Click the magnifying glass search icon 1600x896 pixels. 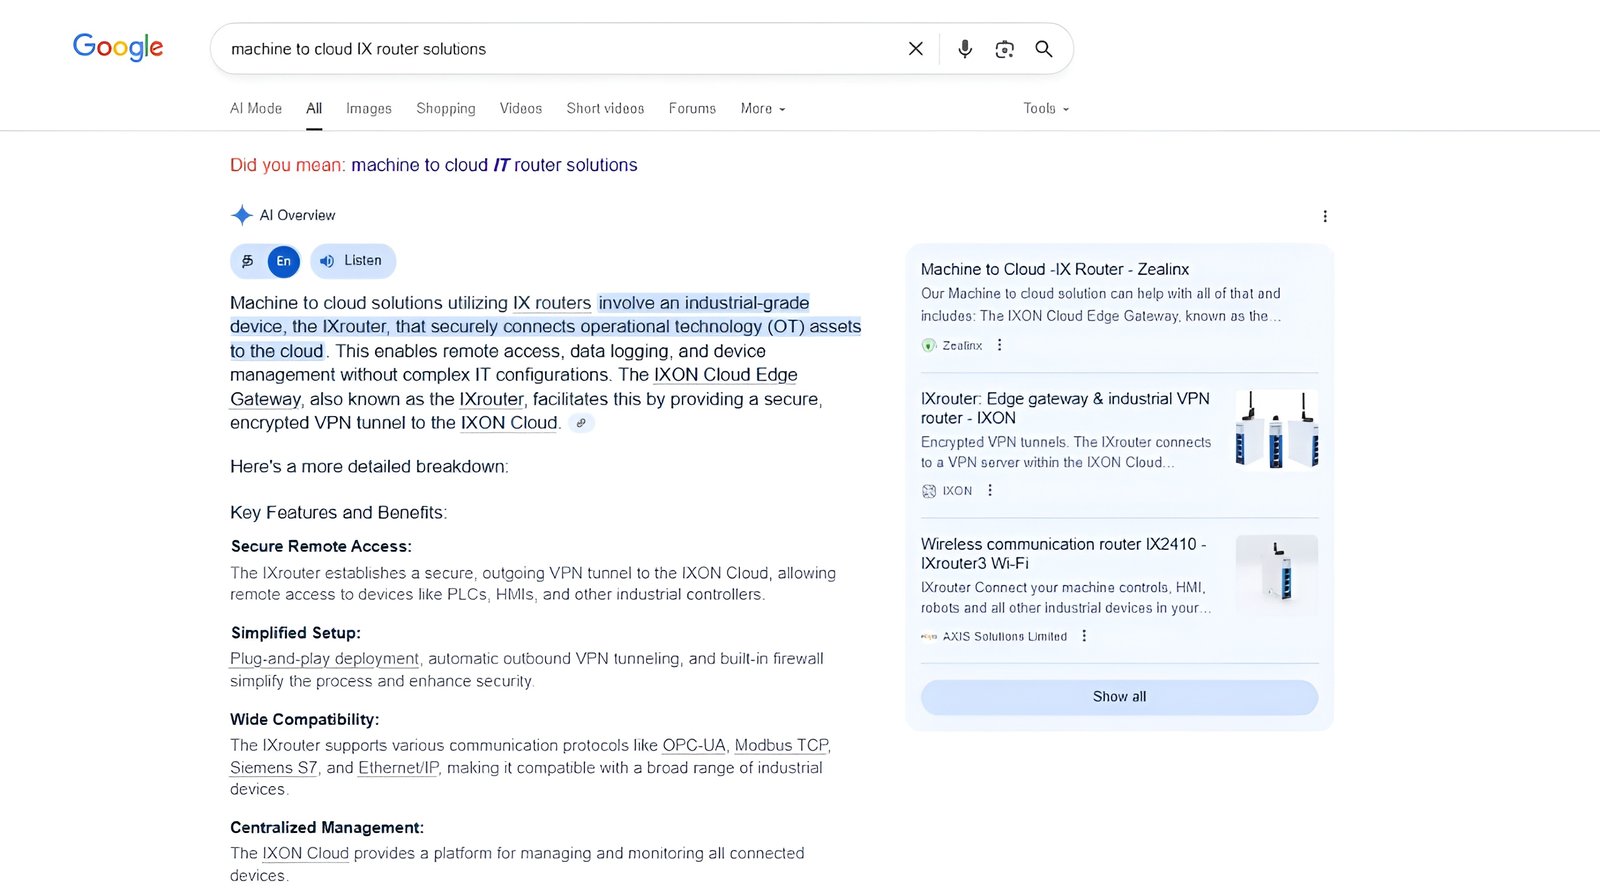tap(1044, 49)
